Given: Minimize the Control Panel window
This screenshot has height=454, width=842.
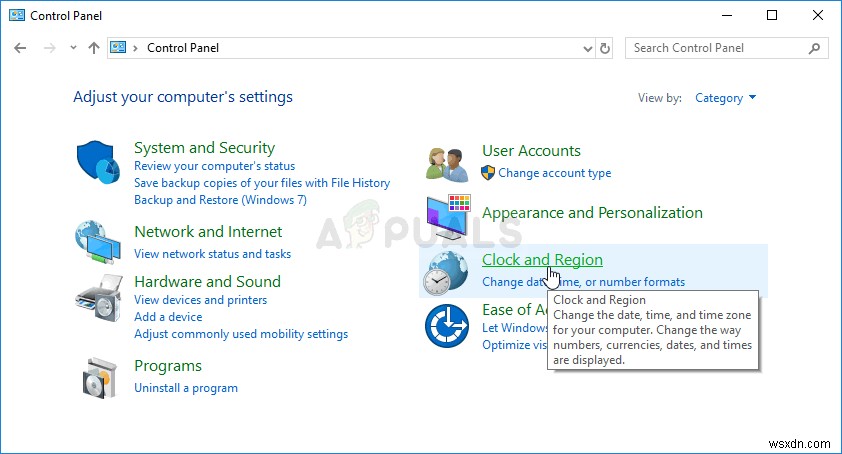Looking at the screenshot, I should (x=727, y=15).
